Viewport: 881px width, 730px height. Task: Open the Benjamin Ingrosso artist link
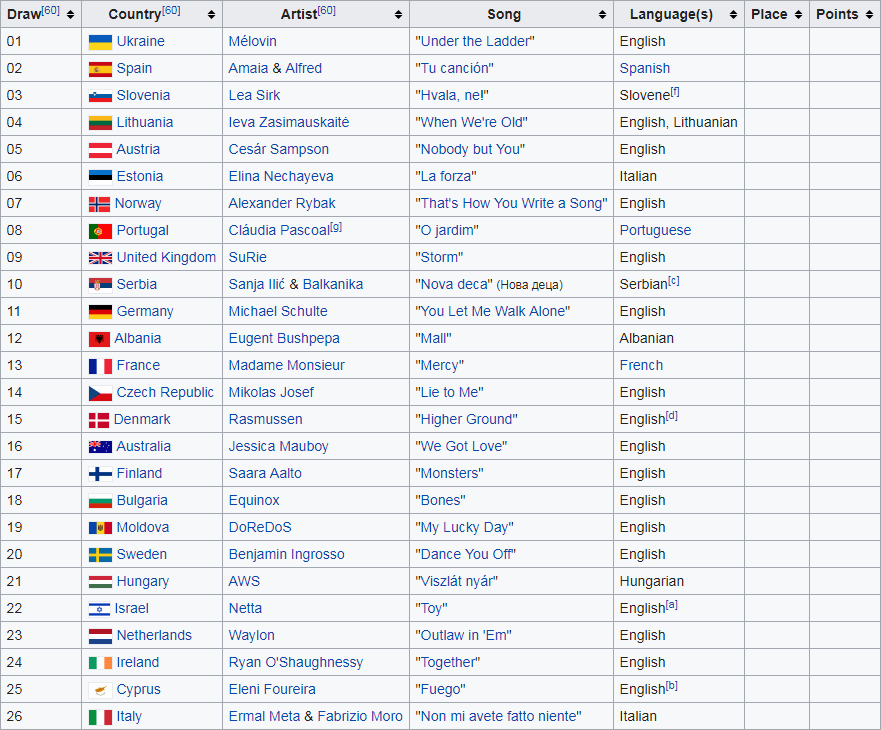pos(287,554)
